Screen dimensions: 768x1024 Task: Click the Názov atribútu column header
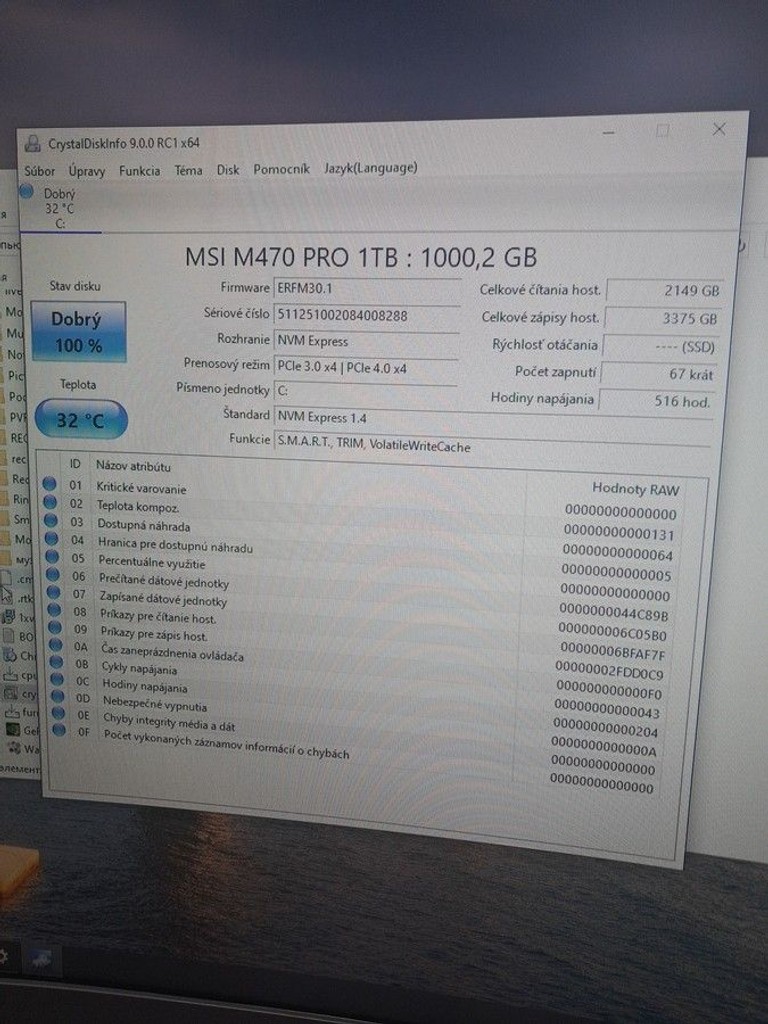coord(133,466)
